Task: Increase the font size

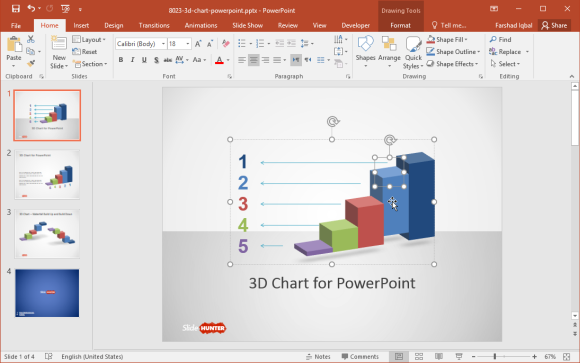Action: (x=198, y=44)
